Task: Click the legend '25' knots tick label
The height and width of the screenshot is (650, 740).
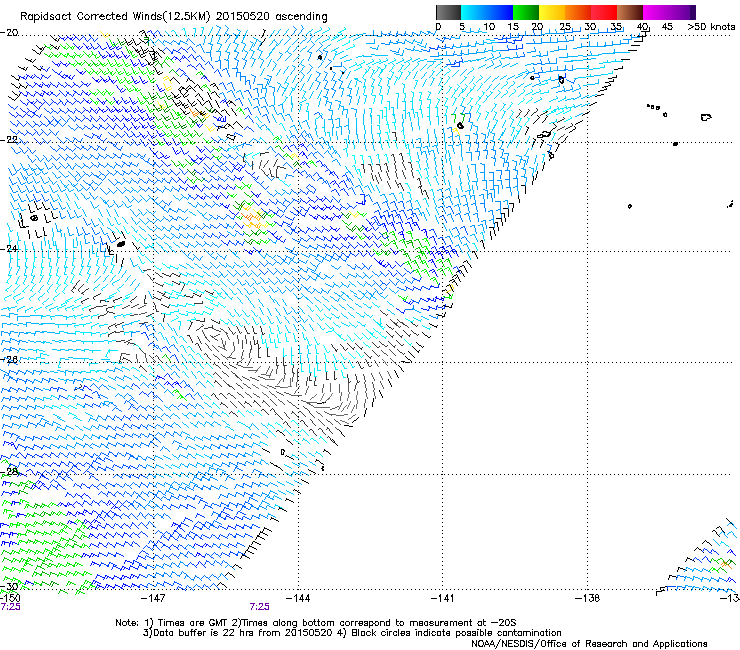Action: coord(565,27)
